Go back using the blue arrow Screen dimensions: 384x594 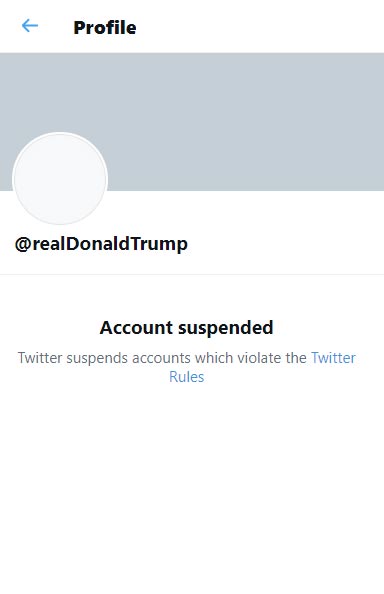click(x=30, y=26)
